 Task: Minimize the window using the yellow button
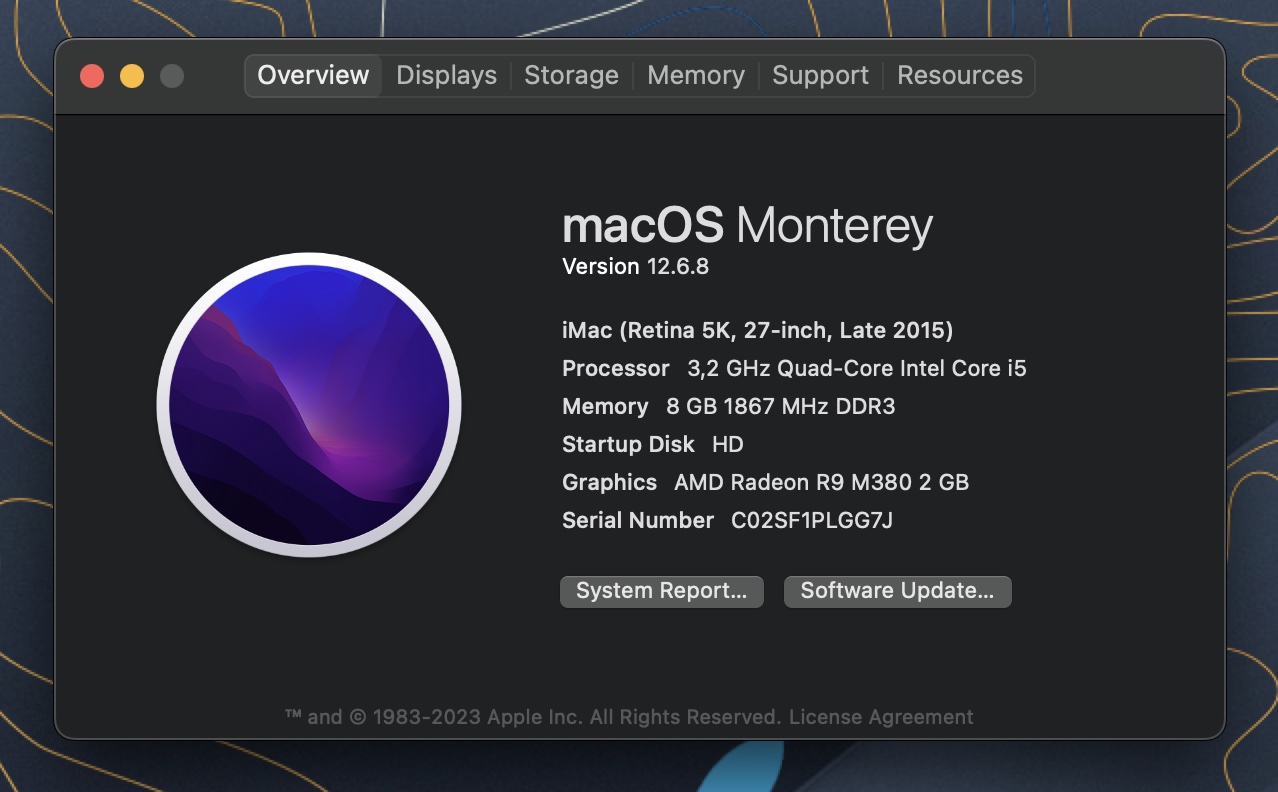tap(132, 76)
